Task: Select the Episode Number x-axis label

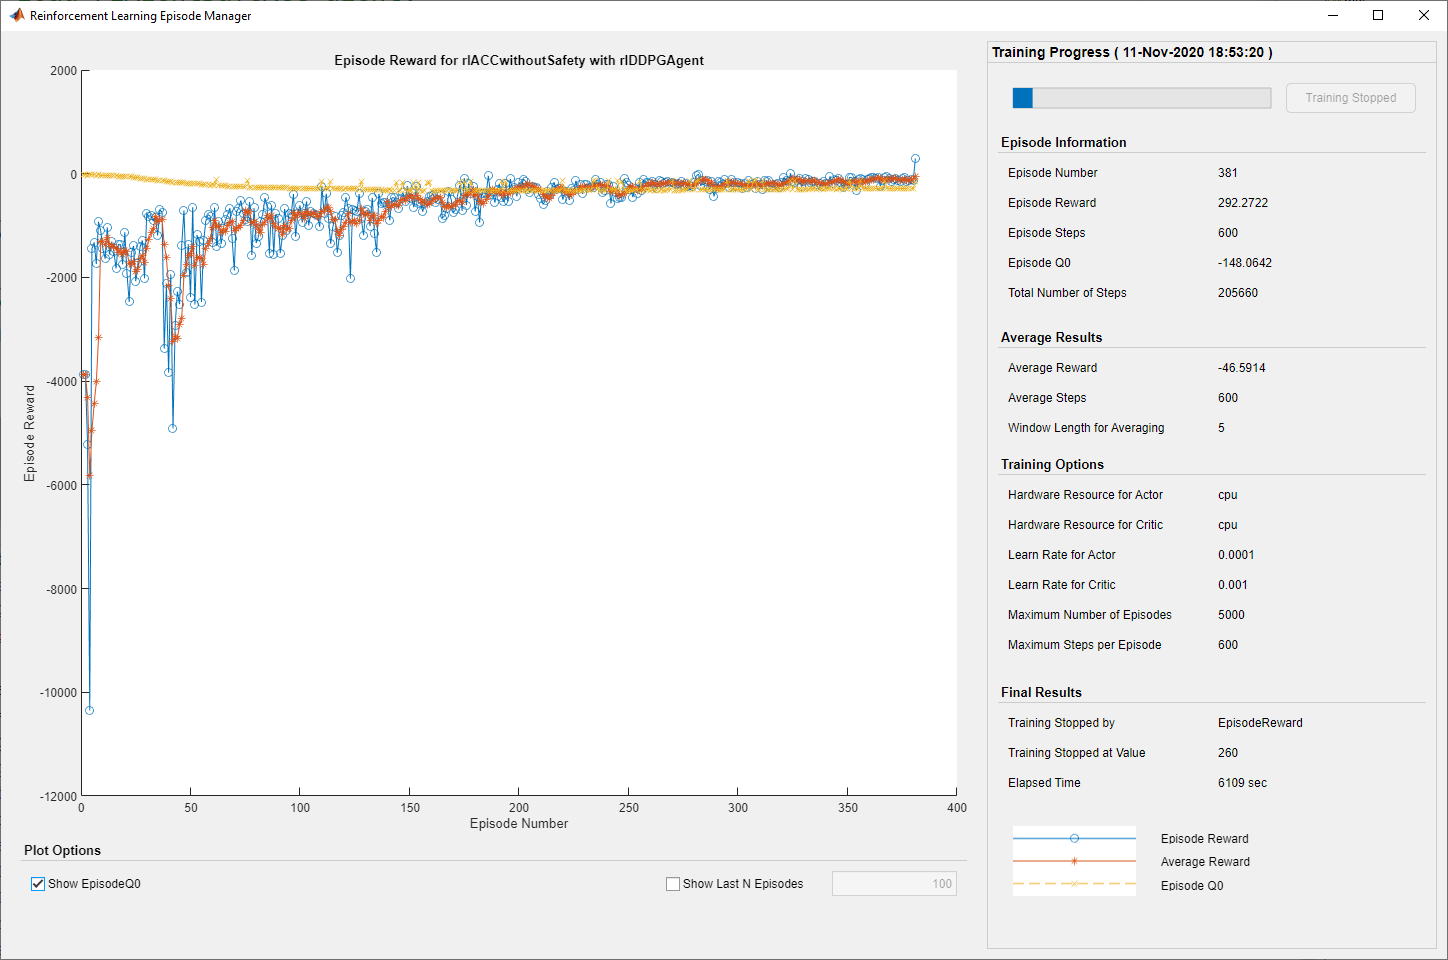Action: (518, 823)
